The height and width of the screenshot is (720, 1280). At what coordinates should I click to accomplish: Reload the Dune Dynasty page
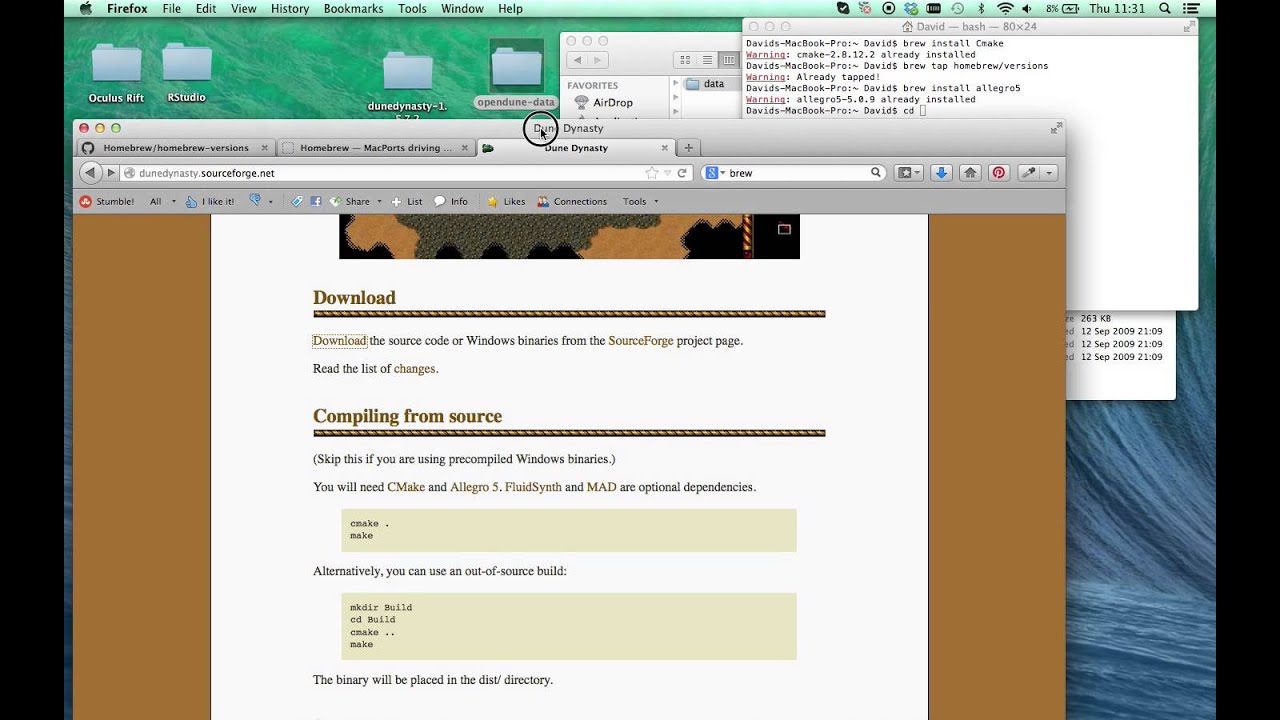682,173
